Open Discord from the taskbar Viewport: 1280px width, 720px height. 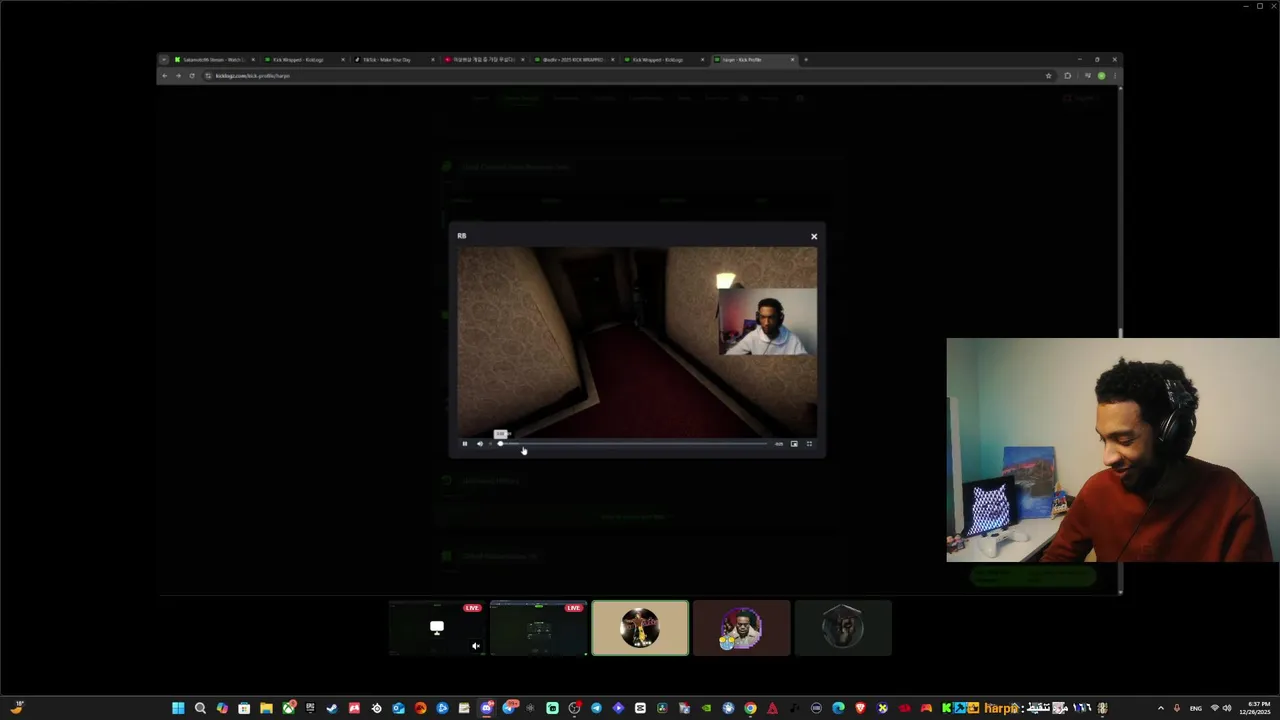486,708
